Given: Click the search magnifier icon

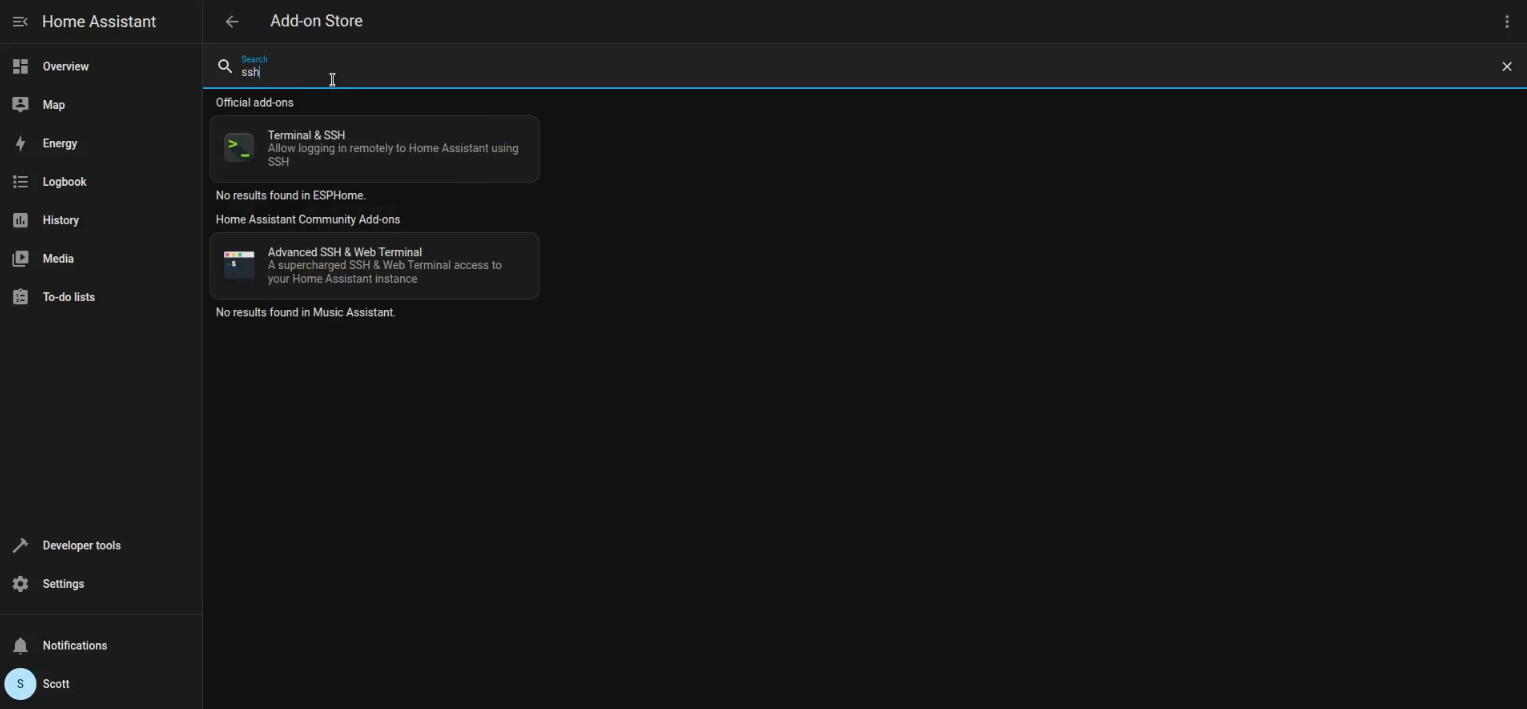Looking at the screenshot, I should point(225,66).
